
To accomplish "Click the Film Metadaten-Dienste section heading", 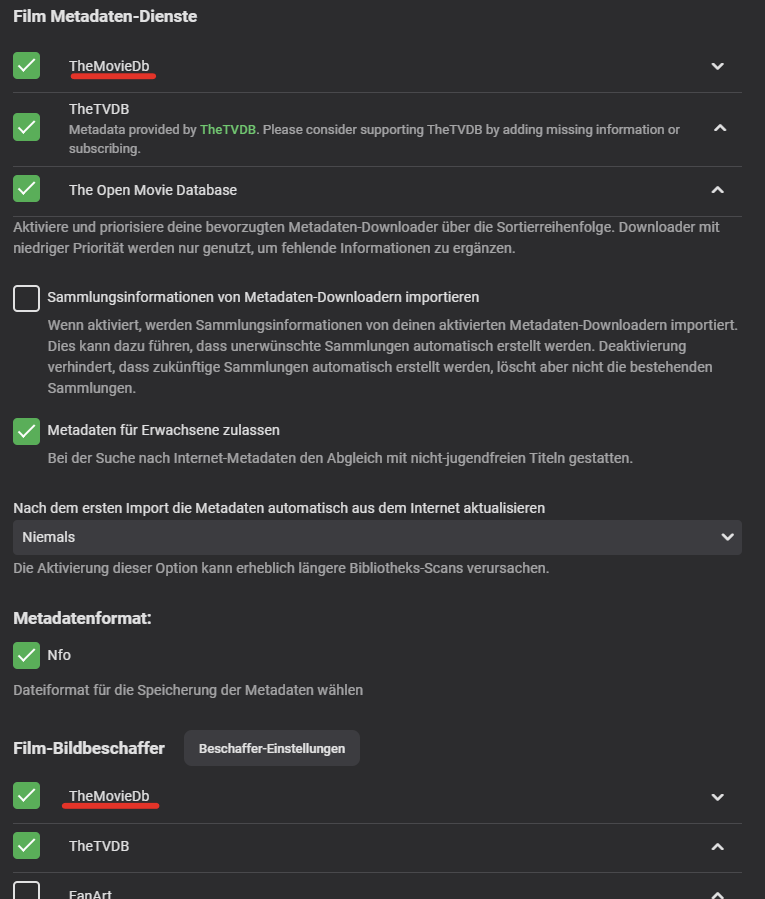I will 105,16.
